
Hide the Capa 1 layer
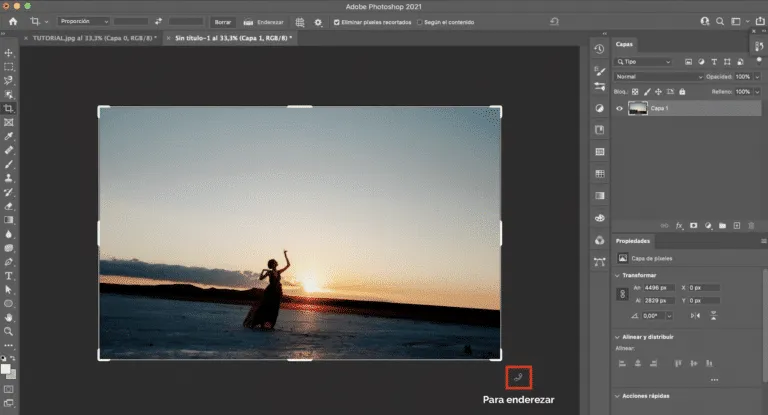point(619,108)
